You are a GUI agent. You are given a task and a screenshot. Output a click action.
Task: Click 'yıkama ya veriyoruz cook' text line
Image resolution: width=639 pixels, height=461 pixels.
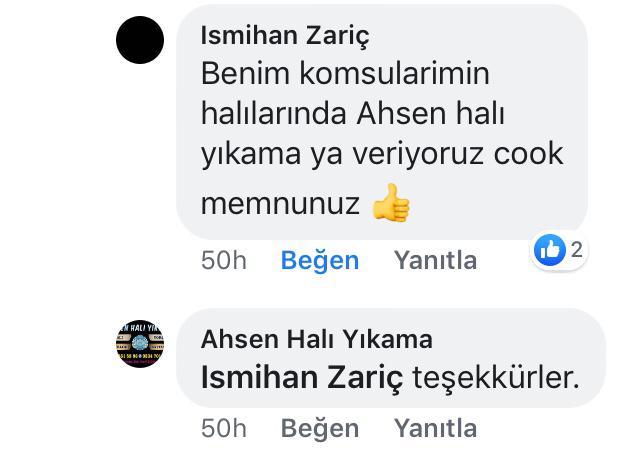pos(382,154)
